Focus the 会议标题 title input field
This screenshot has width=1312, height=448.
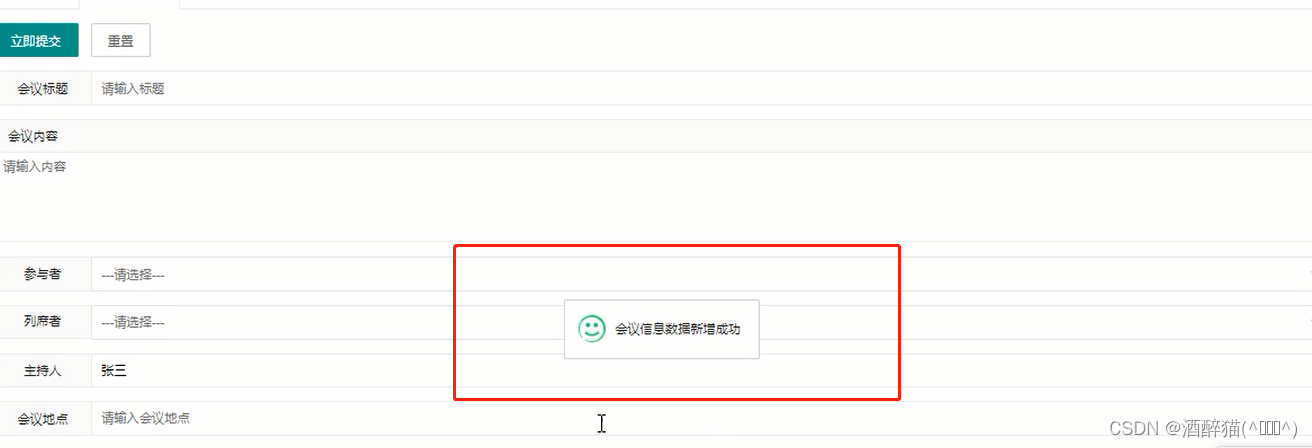coord(701,88)
